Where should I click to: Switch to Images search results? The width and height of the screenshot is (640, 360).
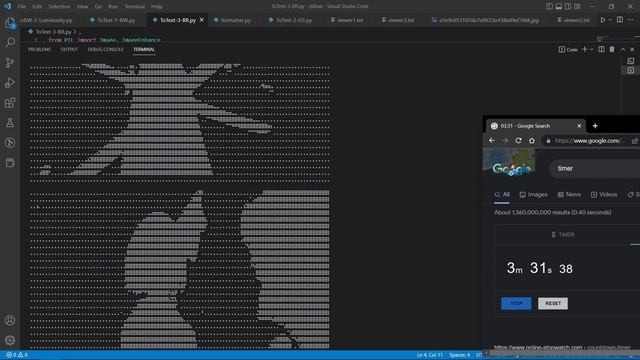pos(533,195)
